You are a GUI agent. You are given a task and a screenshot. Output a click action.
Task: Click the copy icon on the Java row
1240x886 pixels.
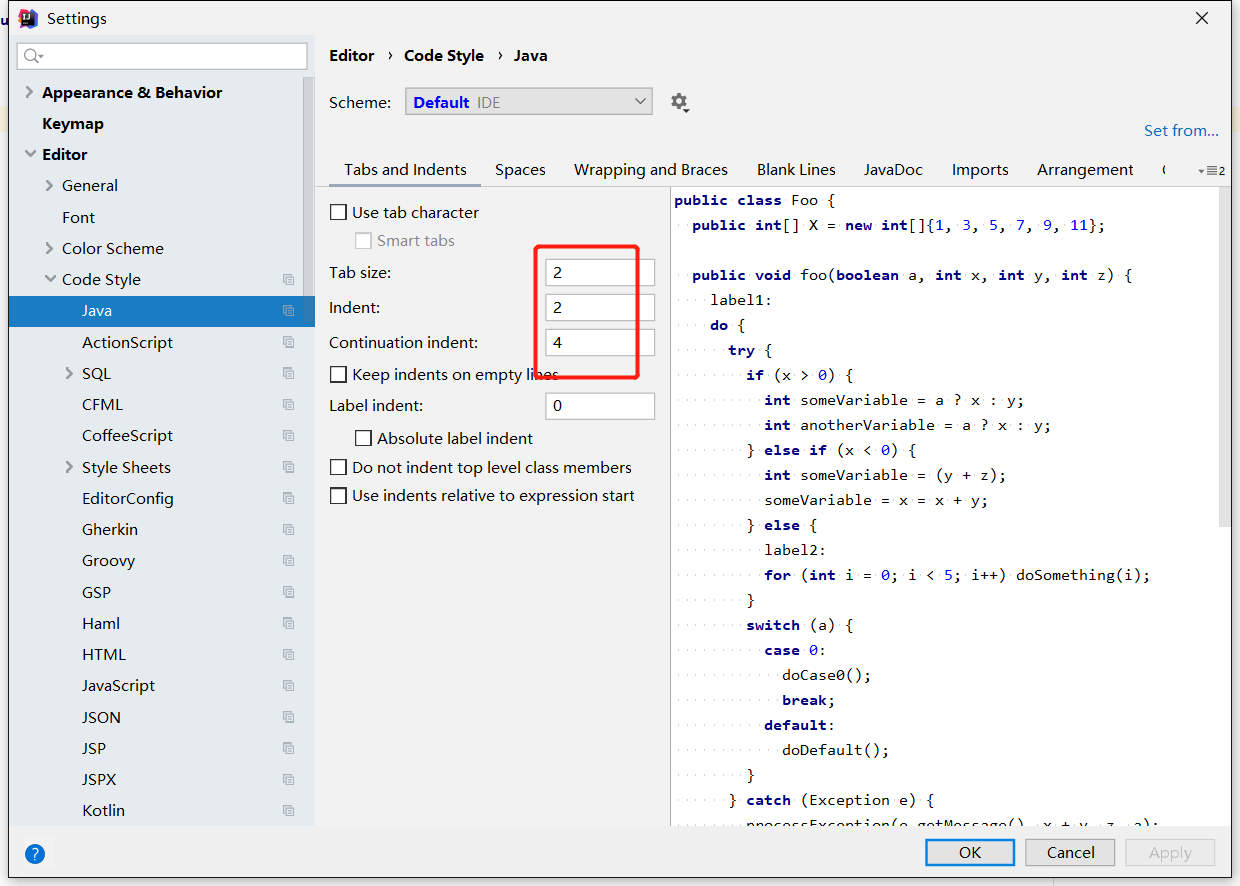(288, 311)
